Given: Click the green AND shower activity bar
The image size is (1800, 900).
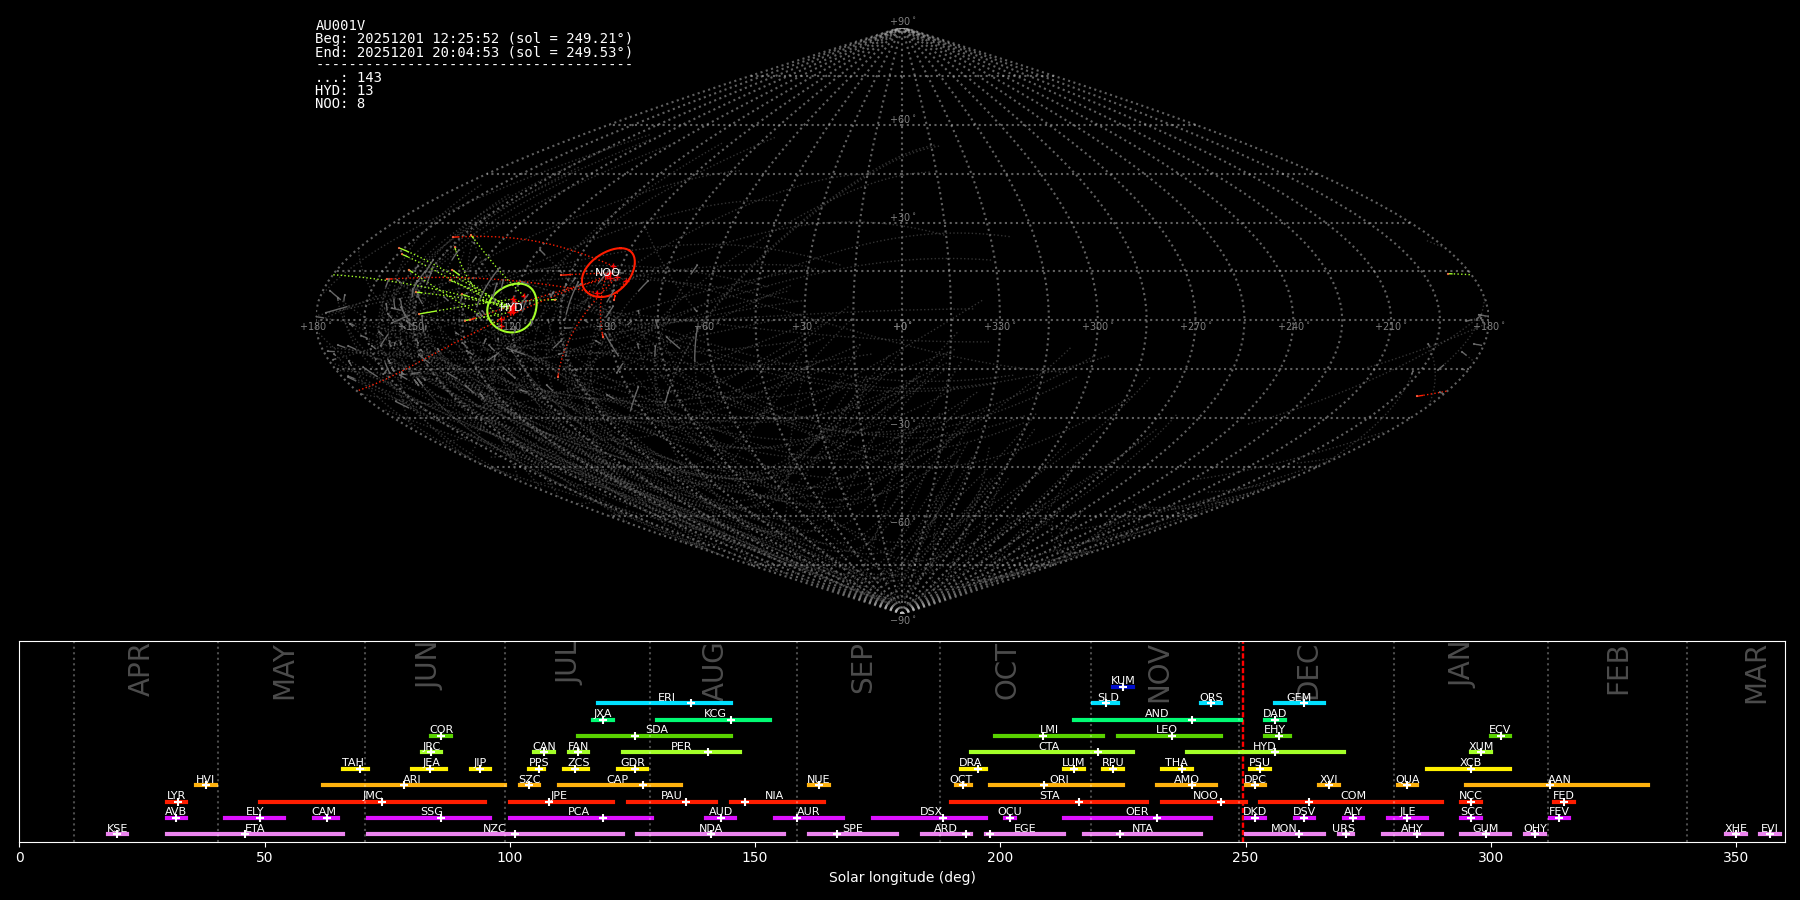Looking at the screenshot, I should pos(1157,720).
